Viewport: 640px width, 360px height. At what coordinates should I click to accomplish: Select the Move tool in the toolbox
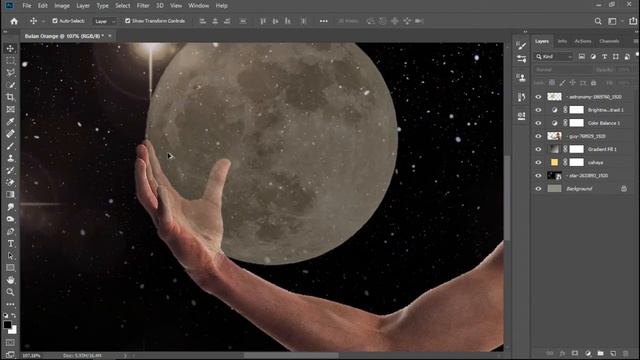point(10,48)
